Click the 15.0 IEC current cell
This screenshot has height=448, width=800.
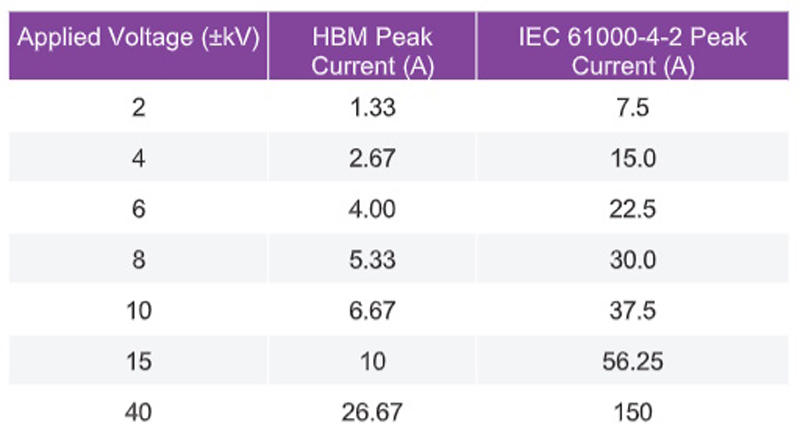click(x=633, y=159)
